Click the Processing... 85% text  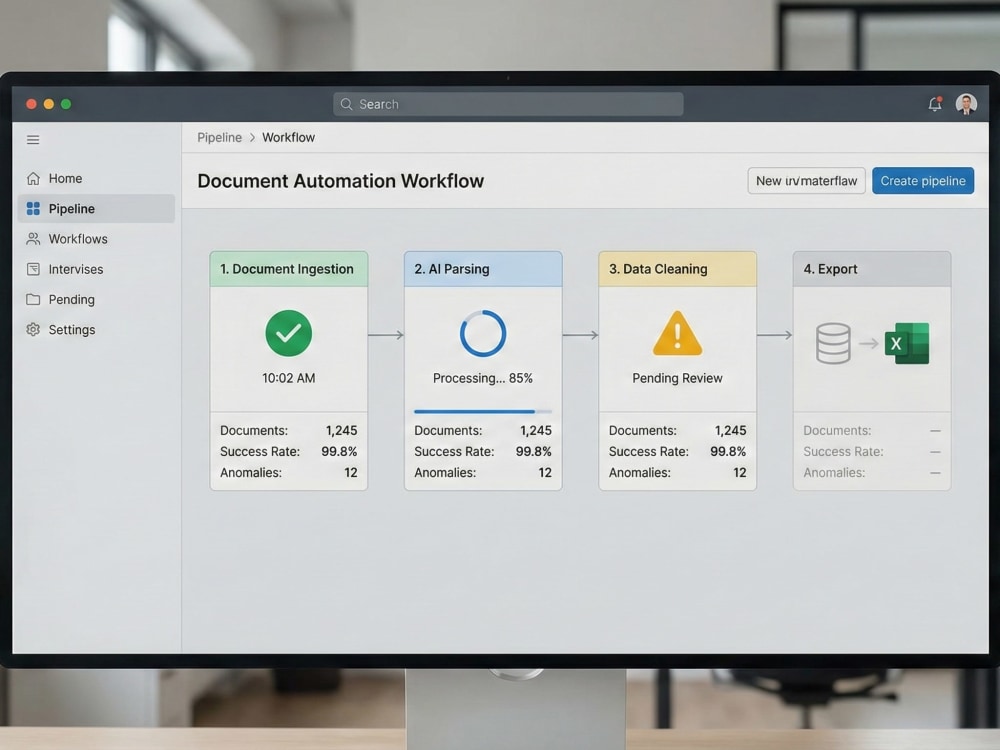(x=483, y=378)
